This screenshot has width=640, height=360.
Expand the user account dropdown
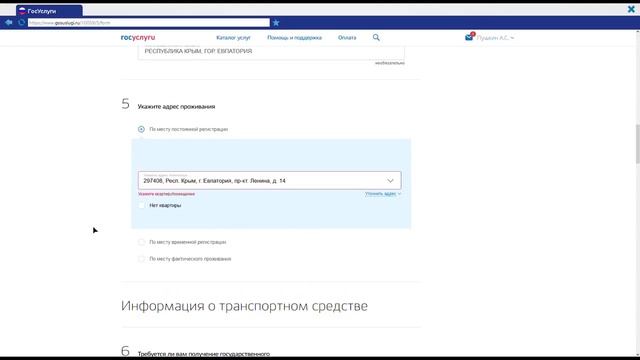(495, 38)
